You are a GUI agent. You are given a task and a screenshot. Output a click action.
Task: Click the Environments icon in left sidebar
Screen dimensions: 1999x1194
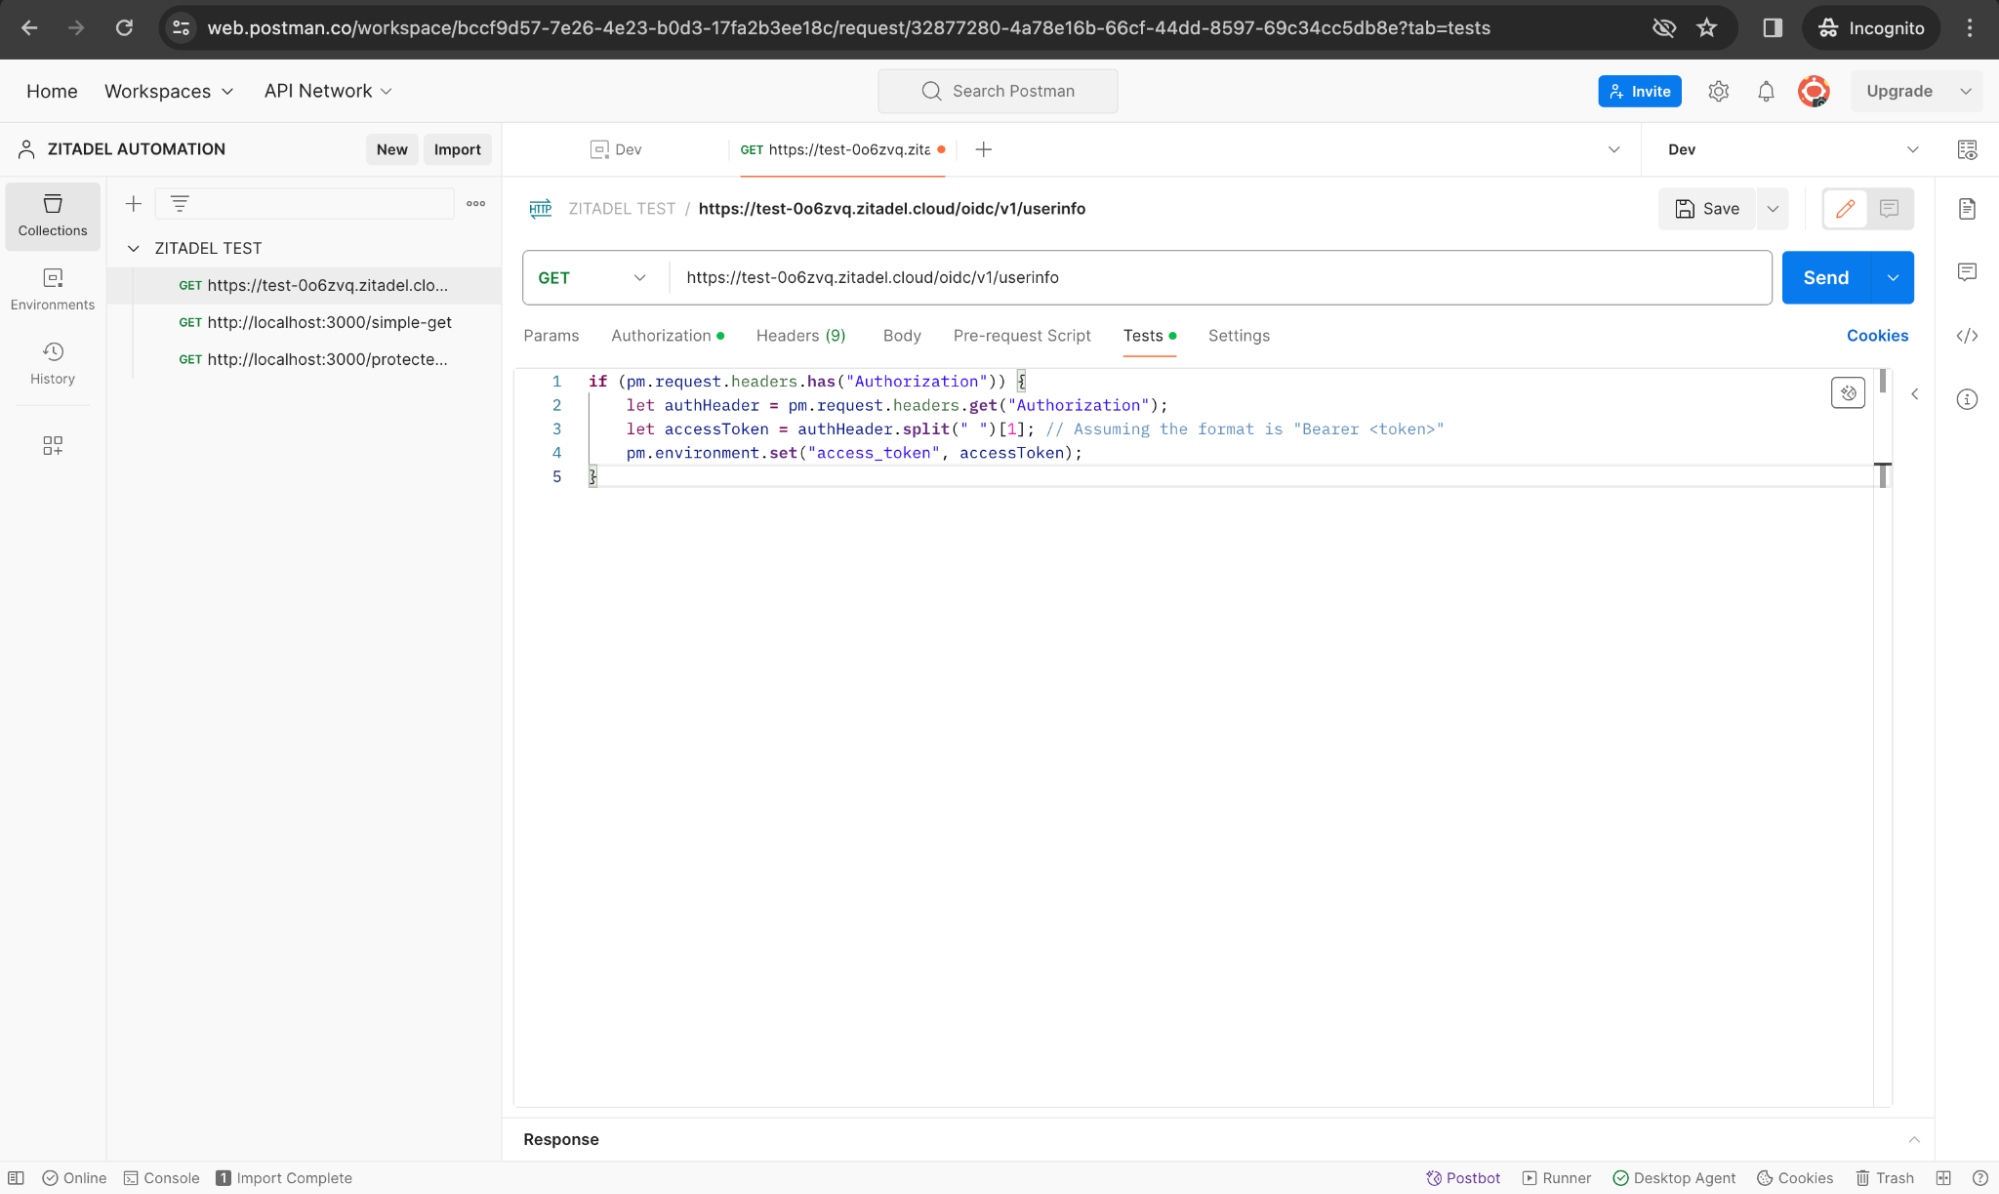pyautogui.click(x=53, y=289)
